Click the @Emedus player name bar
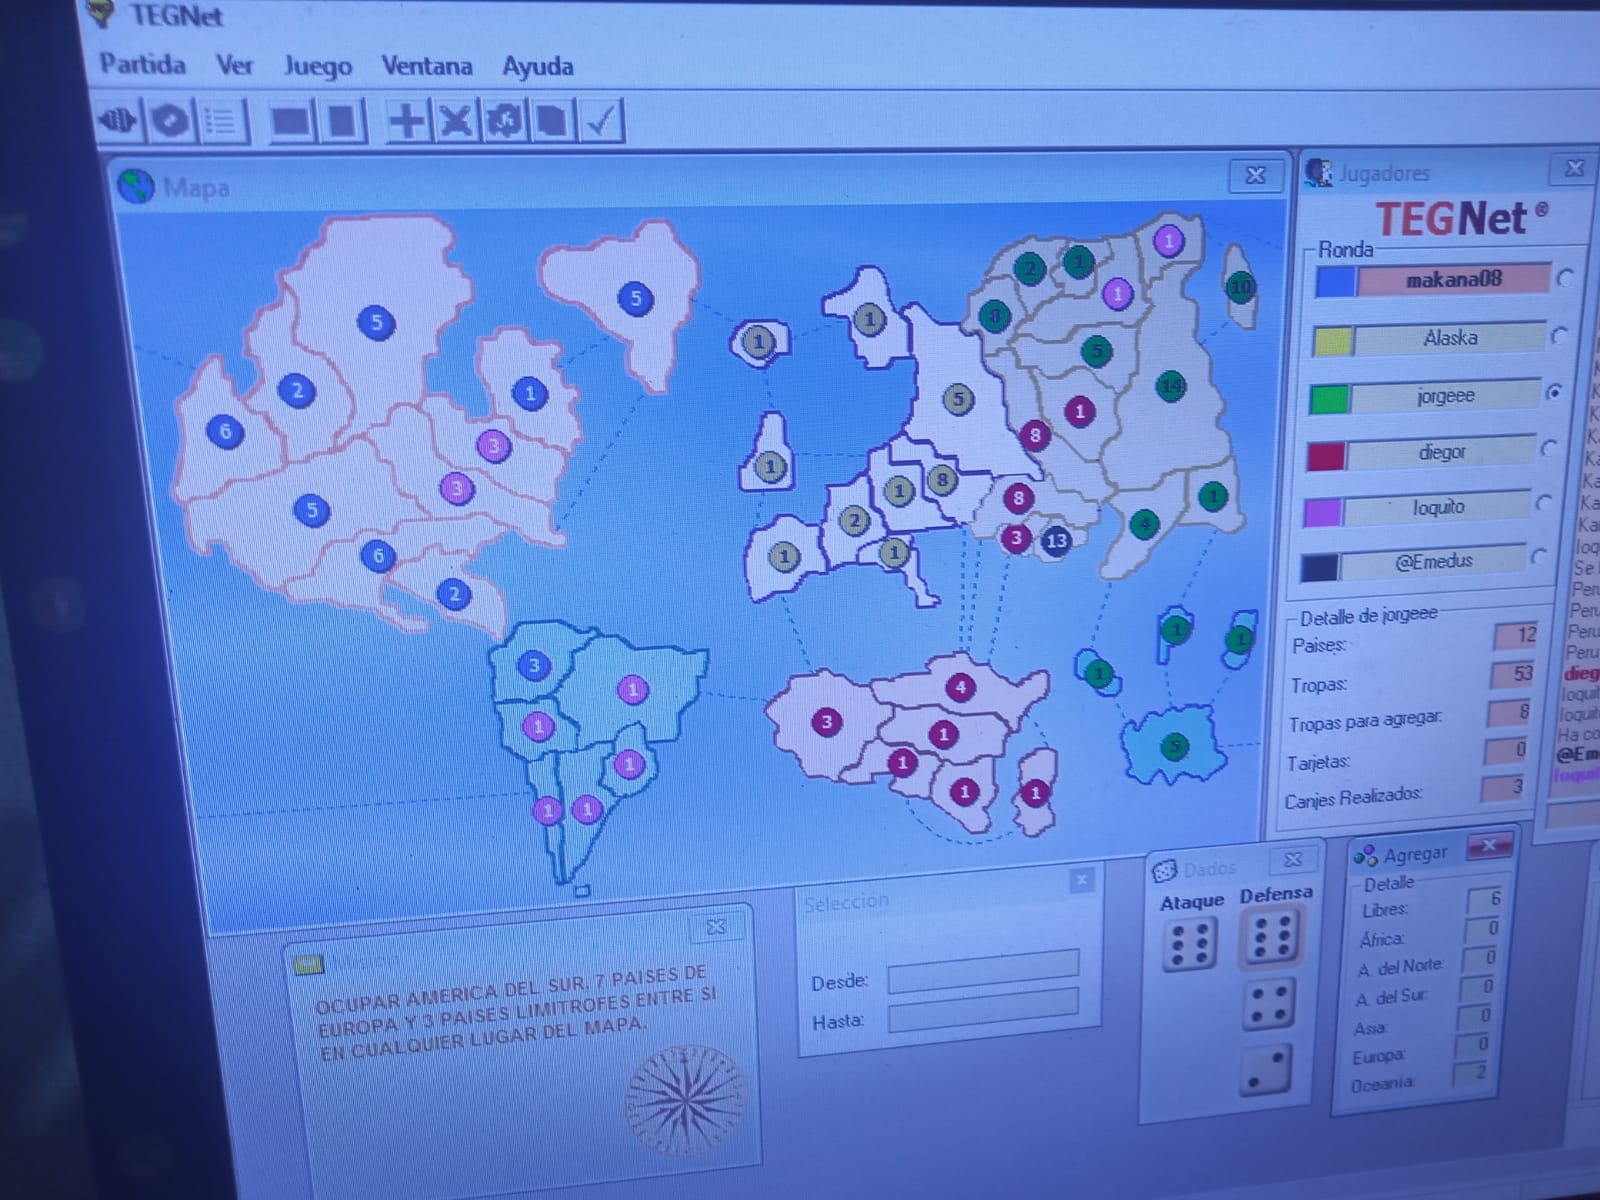Image resolution: width=1600 pixels, height=1200 pixels. [1433, 561]
